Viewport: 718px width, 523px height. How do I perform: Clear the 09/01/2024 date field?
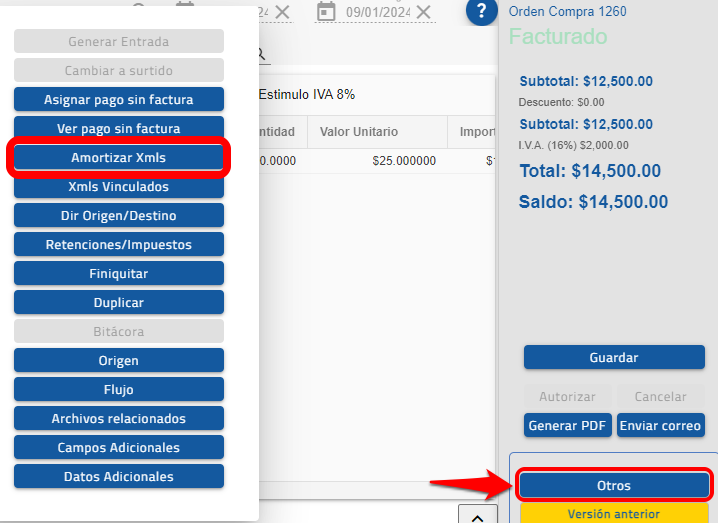pos(424,12)
